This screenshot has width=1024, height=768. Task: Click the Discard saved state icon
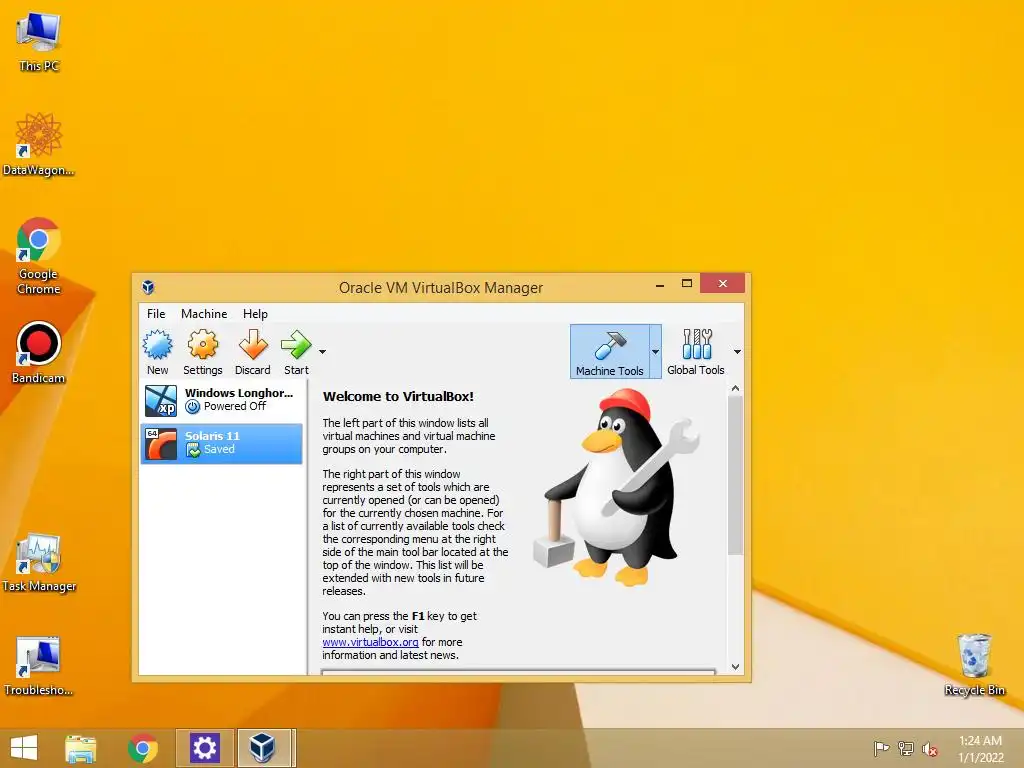click(x=253, y=353)
